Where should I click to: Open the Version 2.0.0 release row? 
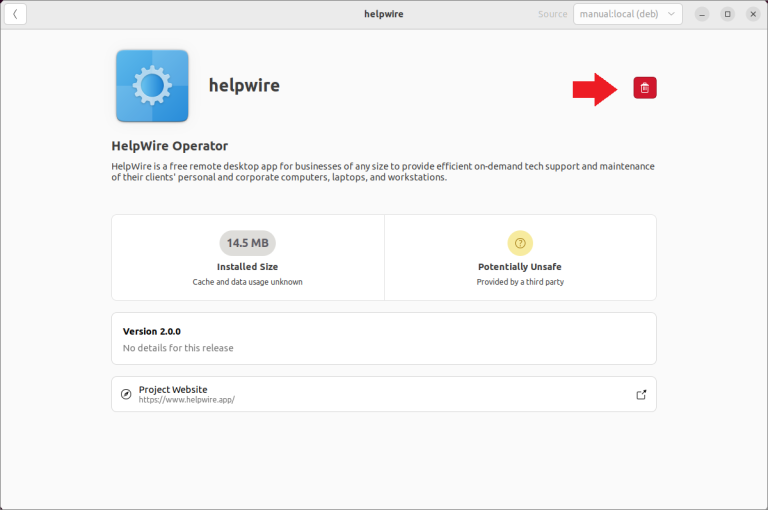tap(384, 339)
